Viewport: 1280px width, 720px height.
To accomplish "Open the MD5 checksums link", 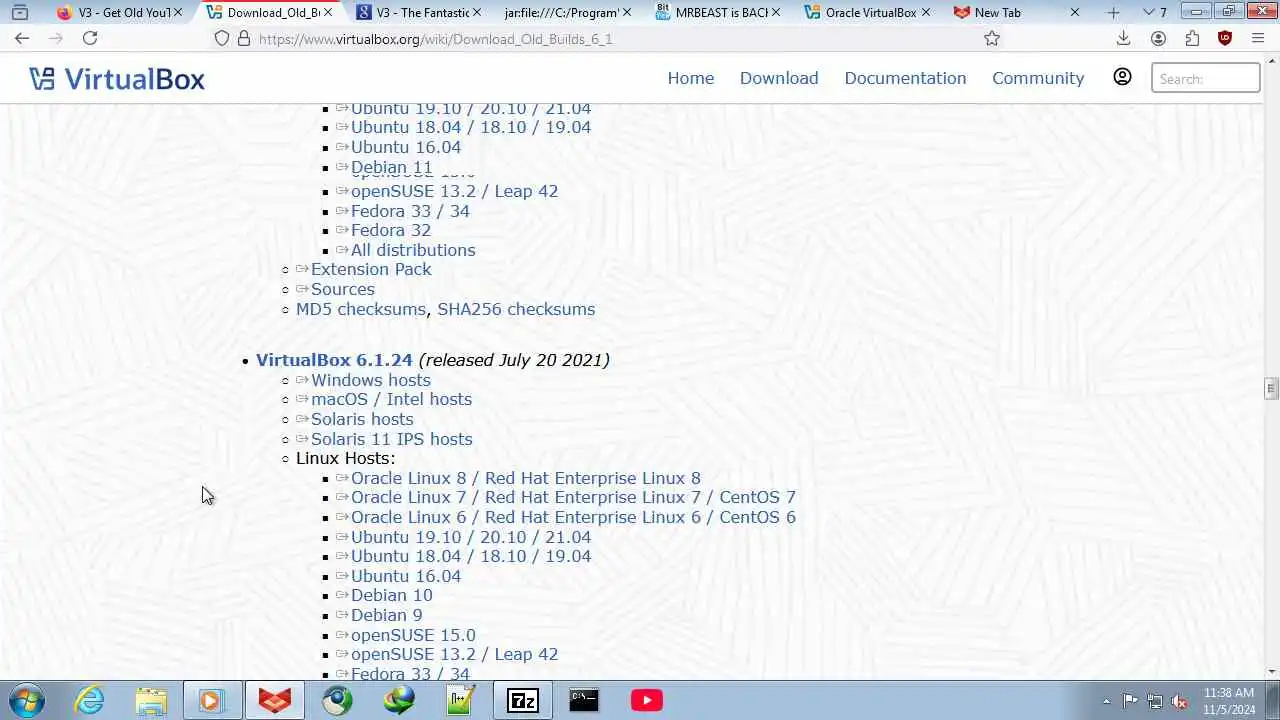I will coord(361,309).
